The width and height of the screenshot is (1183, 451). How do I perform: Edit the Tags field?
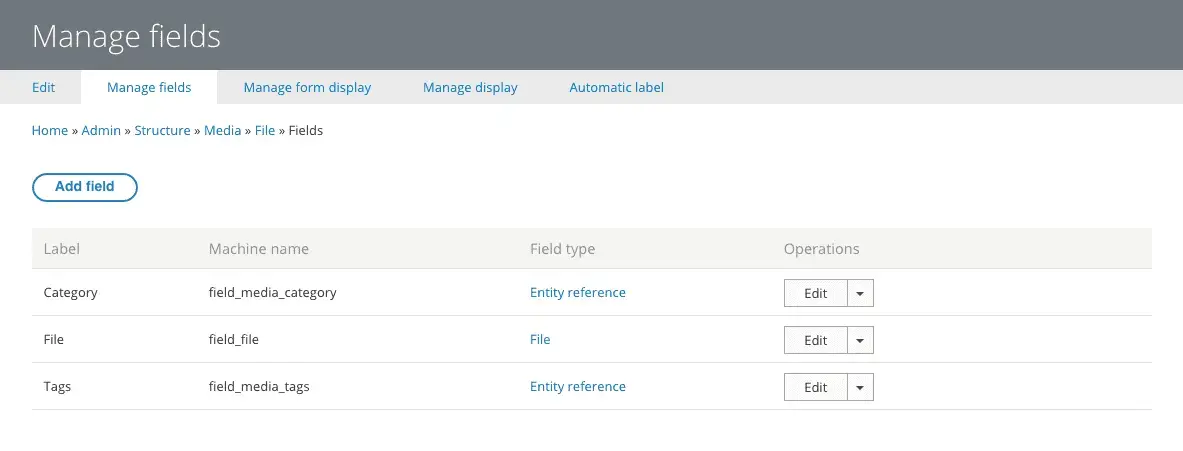[815, 387]
